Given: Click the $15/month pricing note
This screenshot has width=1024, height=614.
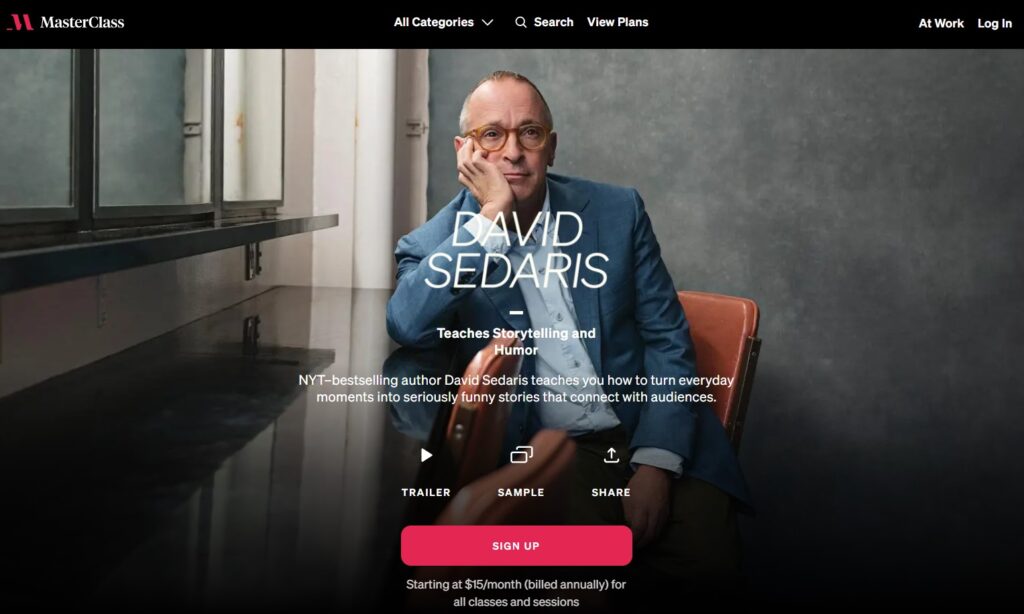Looking at the screenshot, I should [516, 593].
